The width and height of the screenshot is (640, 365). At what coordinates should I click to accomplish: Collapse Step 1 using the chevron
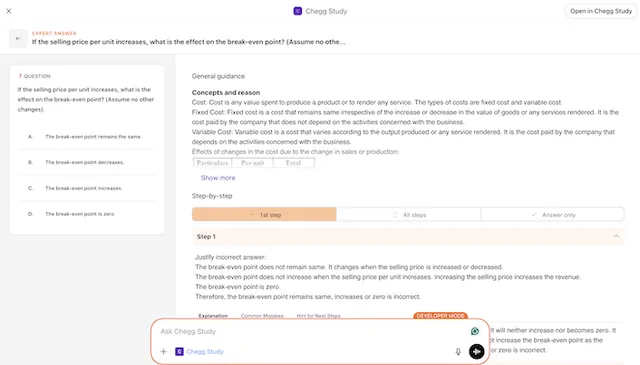616,236
